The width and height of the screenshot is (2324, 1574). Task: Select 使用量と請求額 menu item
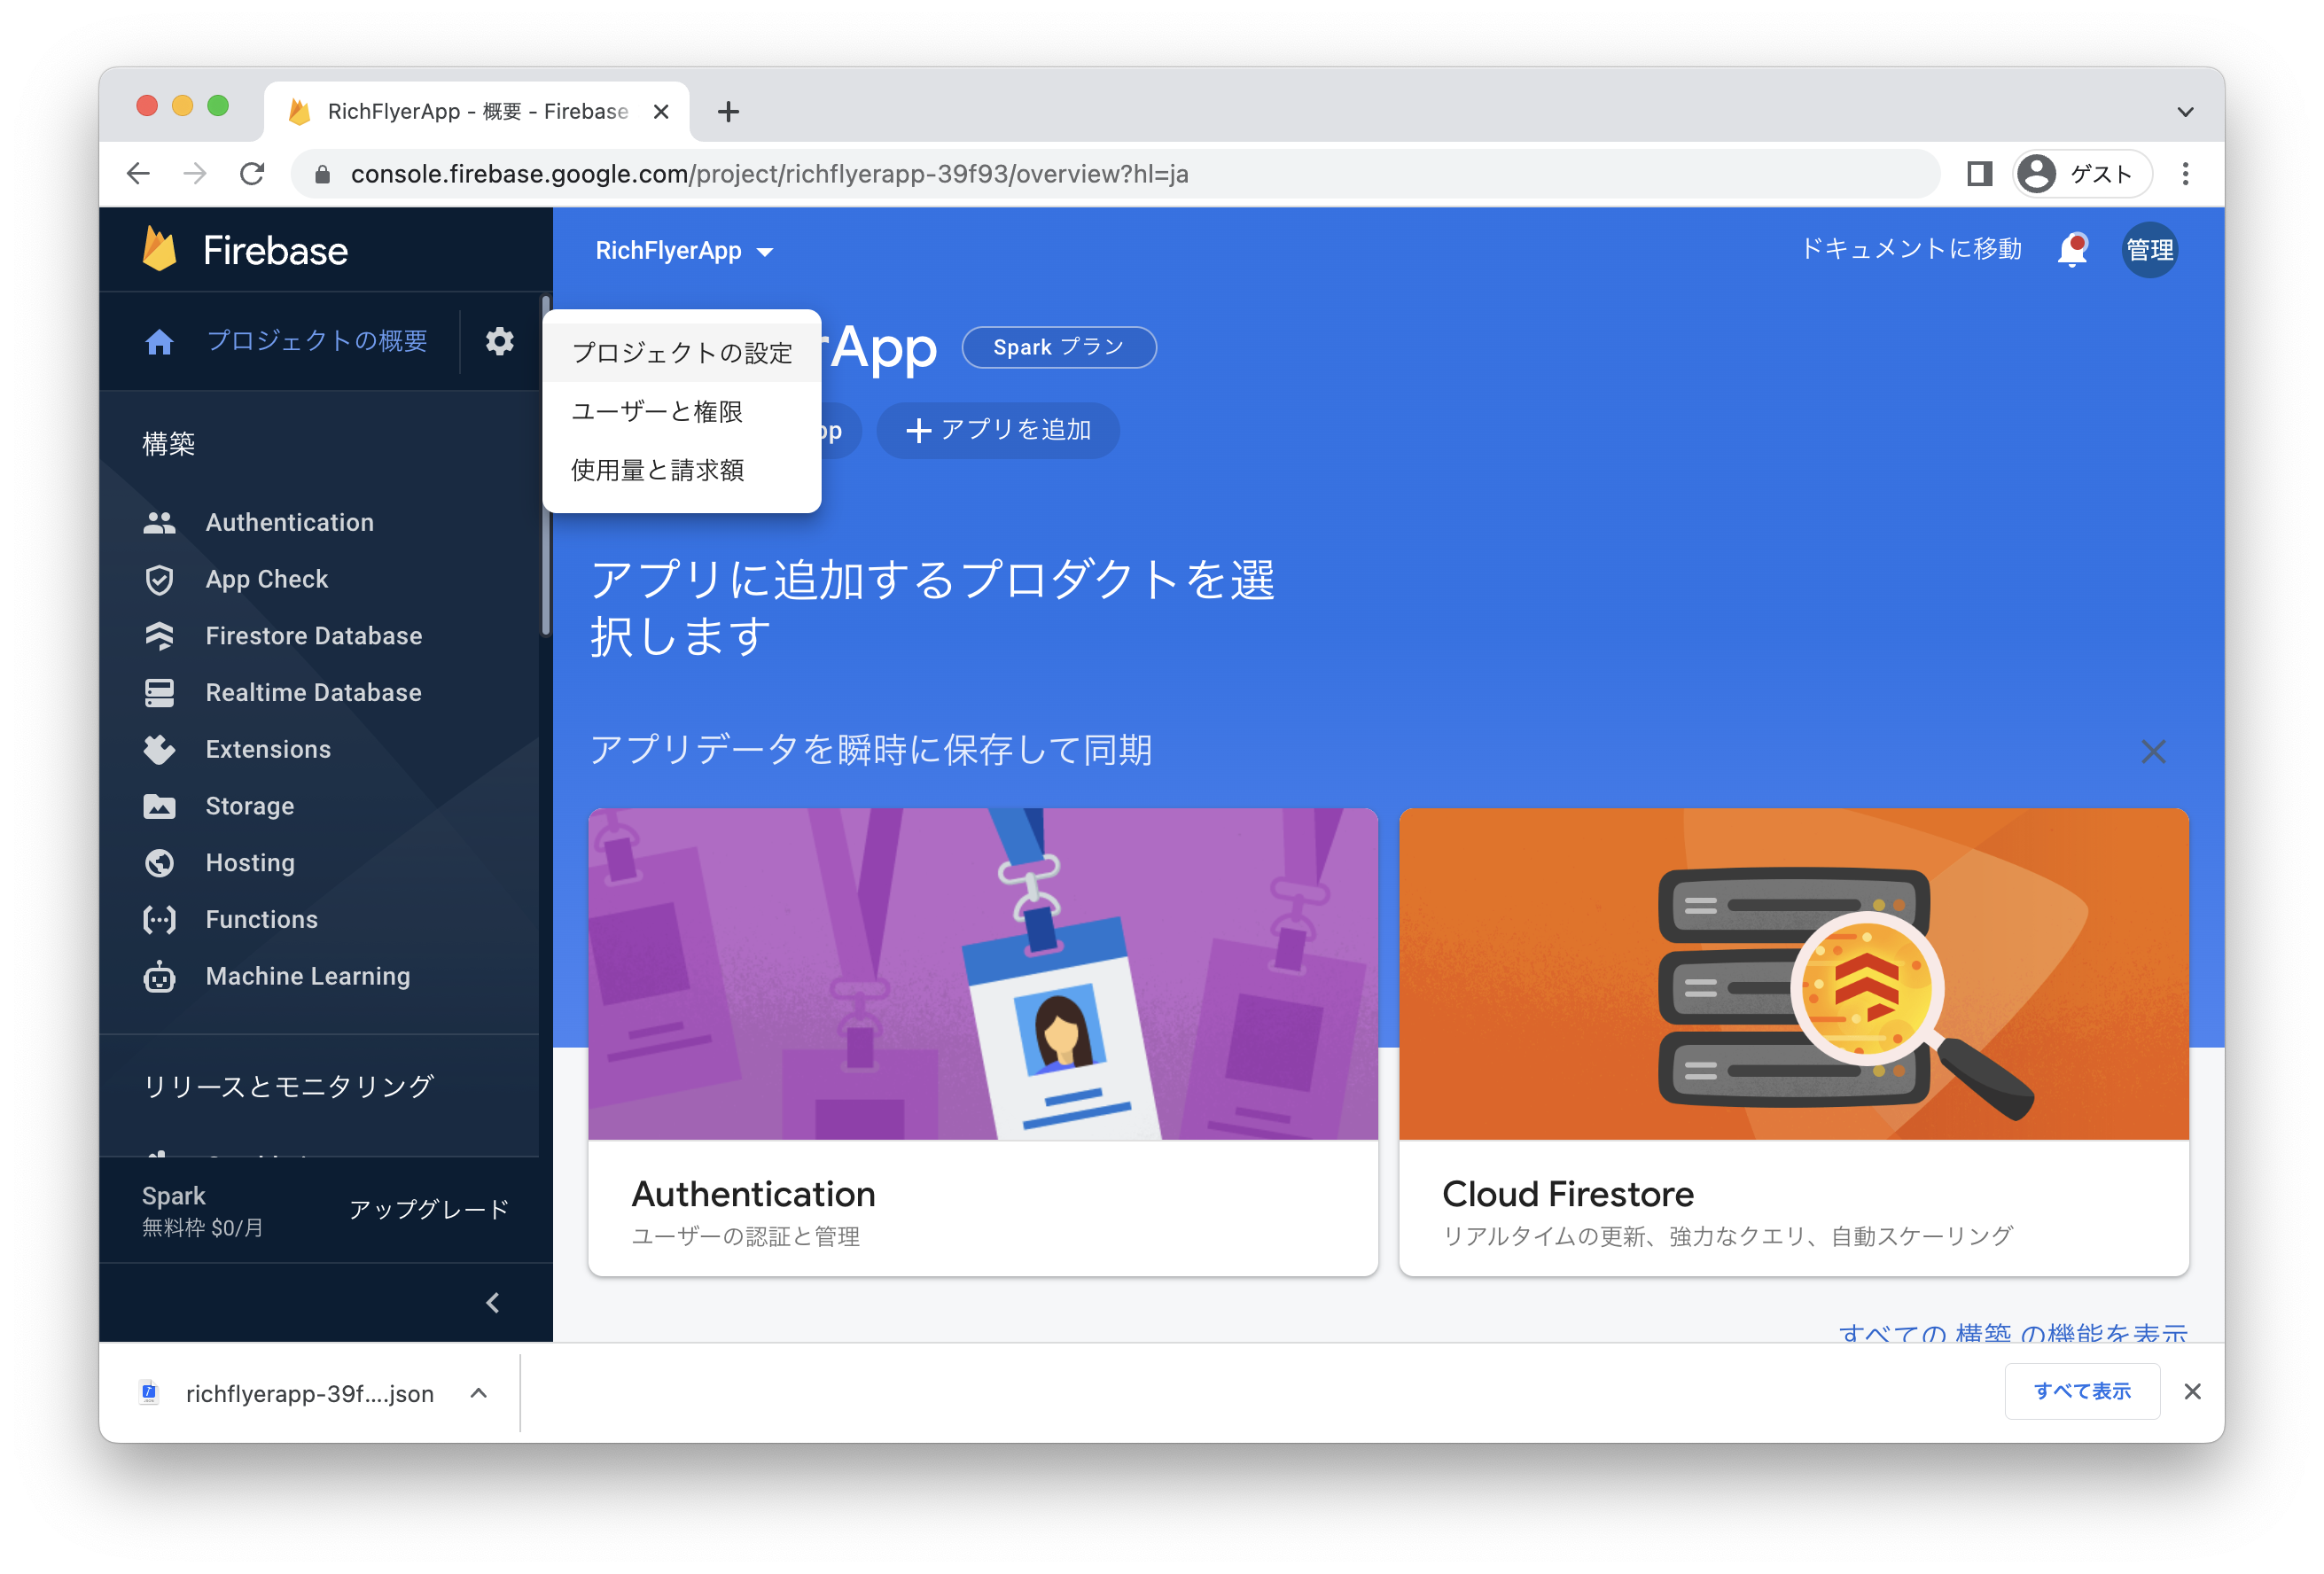(681, 470)
